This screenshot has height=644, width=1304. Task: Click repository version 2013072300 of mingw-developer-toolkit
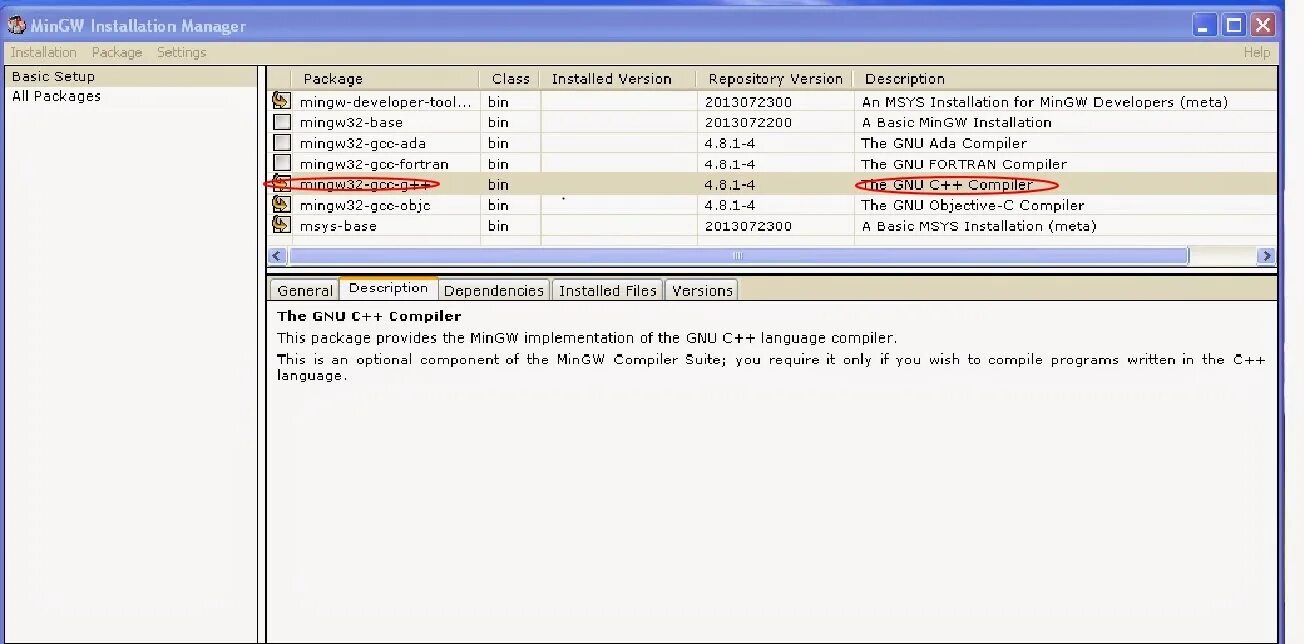tap(747, 102)
